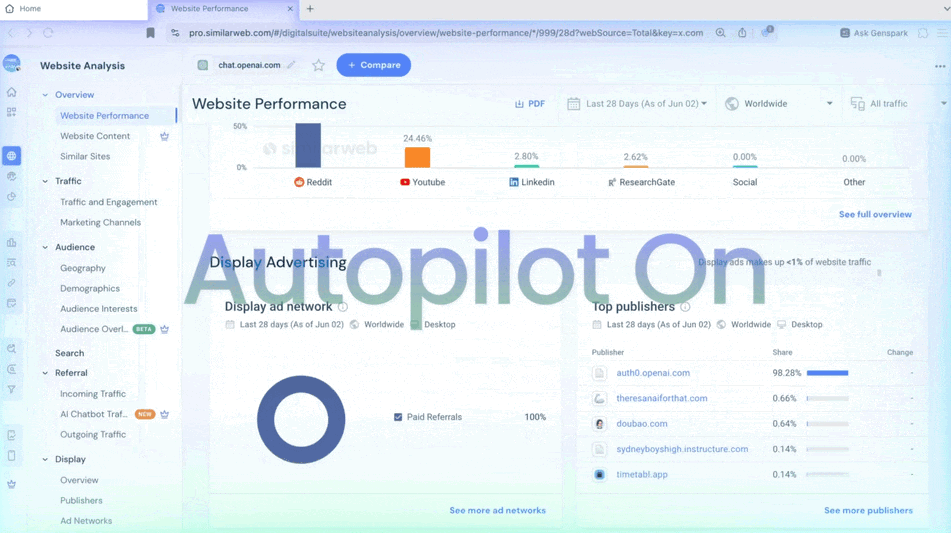
Task: Open timetabl.app publisher link
Action: tap(642, 475)
